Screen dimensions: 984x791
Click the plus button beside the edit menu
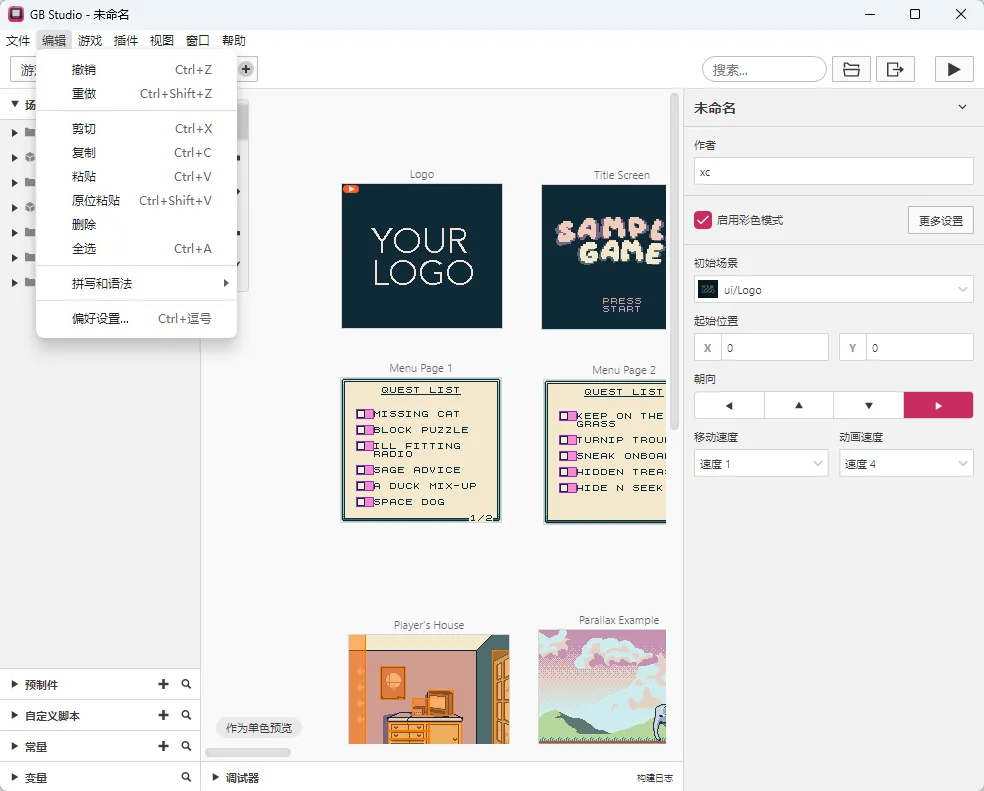coord(246,69)
